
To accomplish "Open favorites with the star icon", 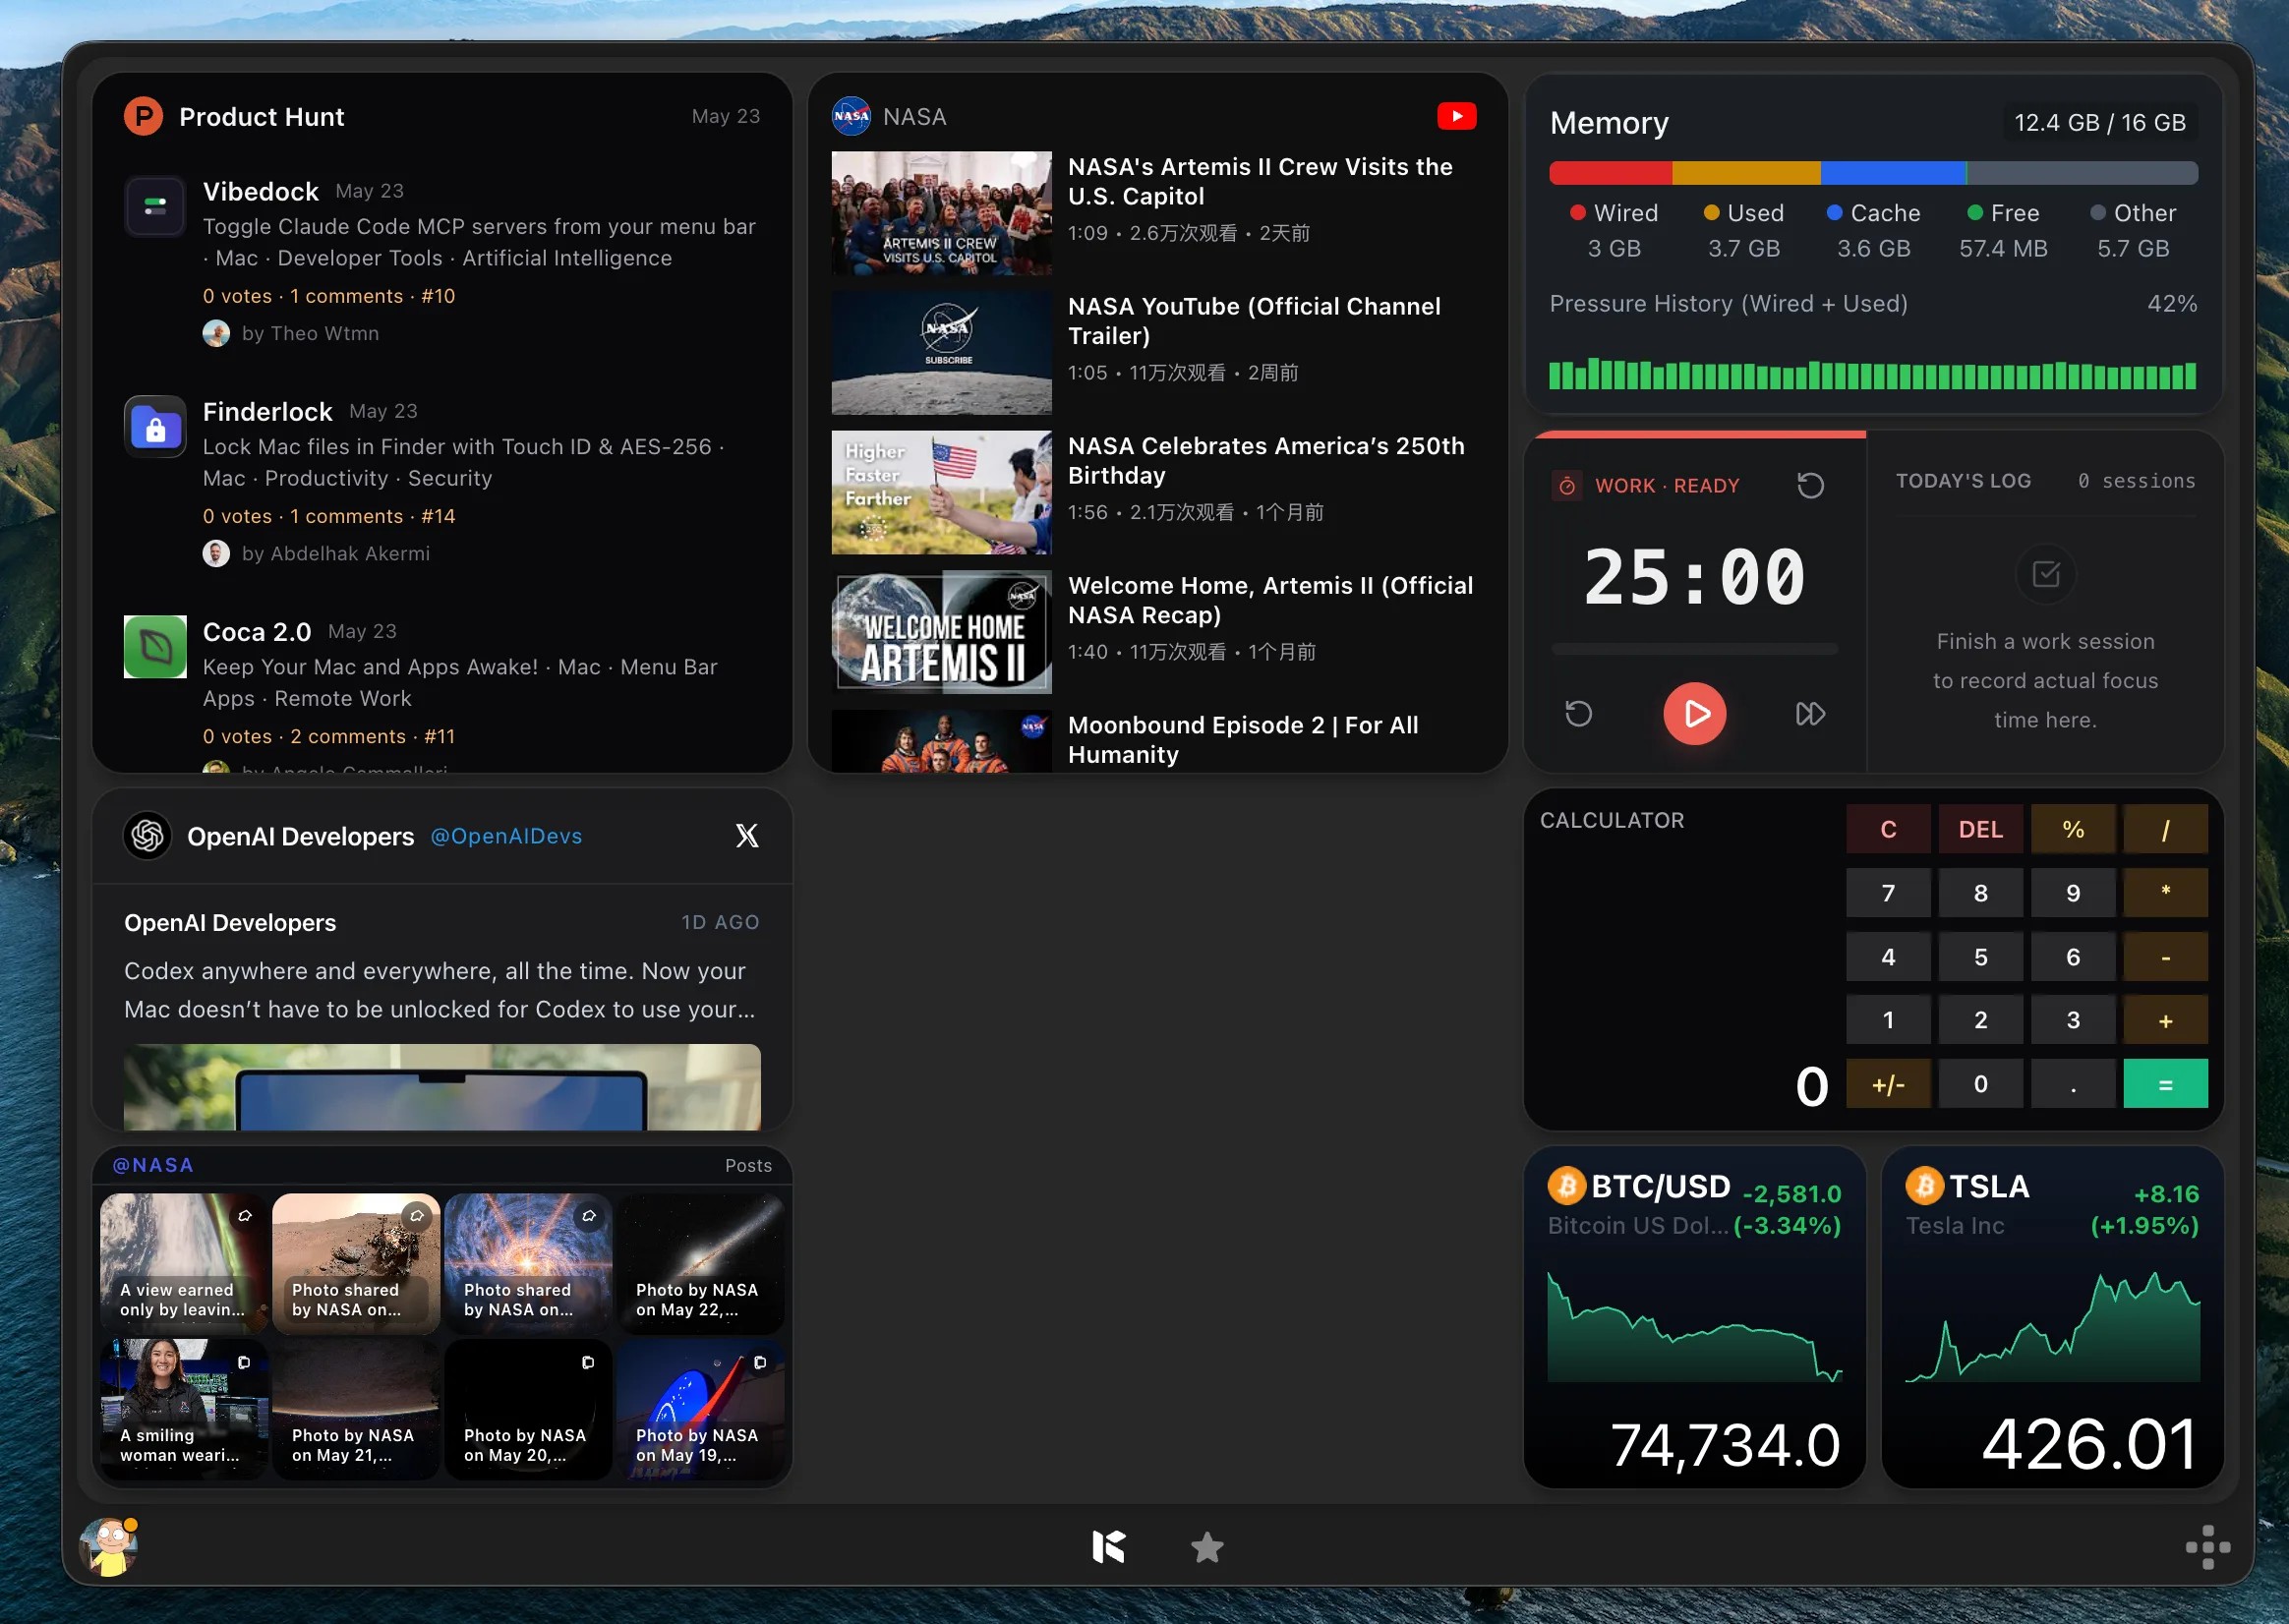I will [x=1208, y=1548].
